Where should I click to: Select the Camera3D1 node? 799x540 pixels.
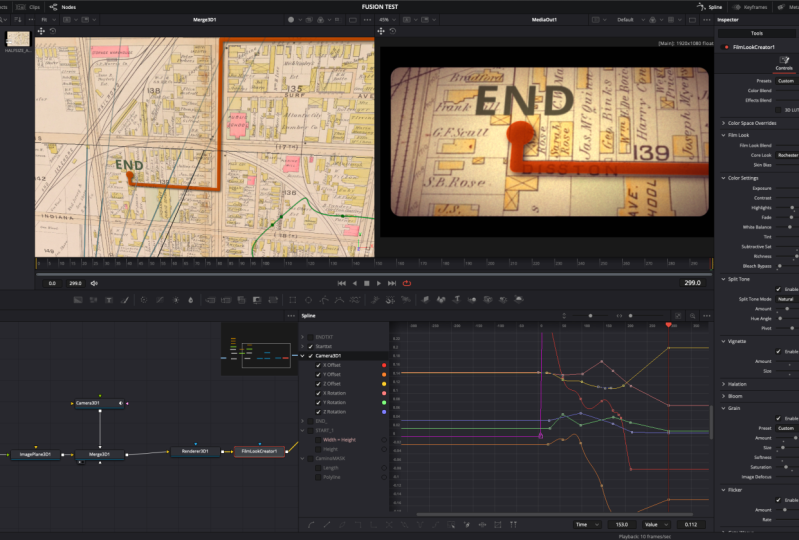point(100,403)
